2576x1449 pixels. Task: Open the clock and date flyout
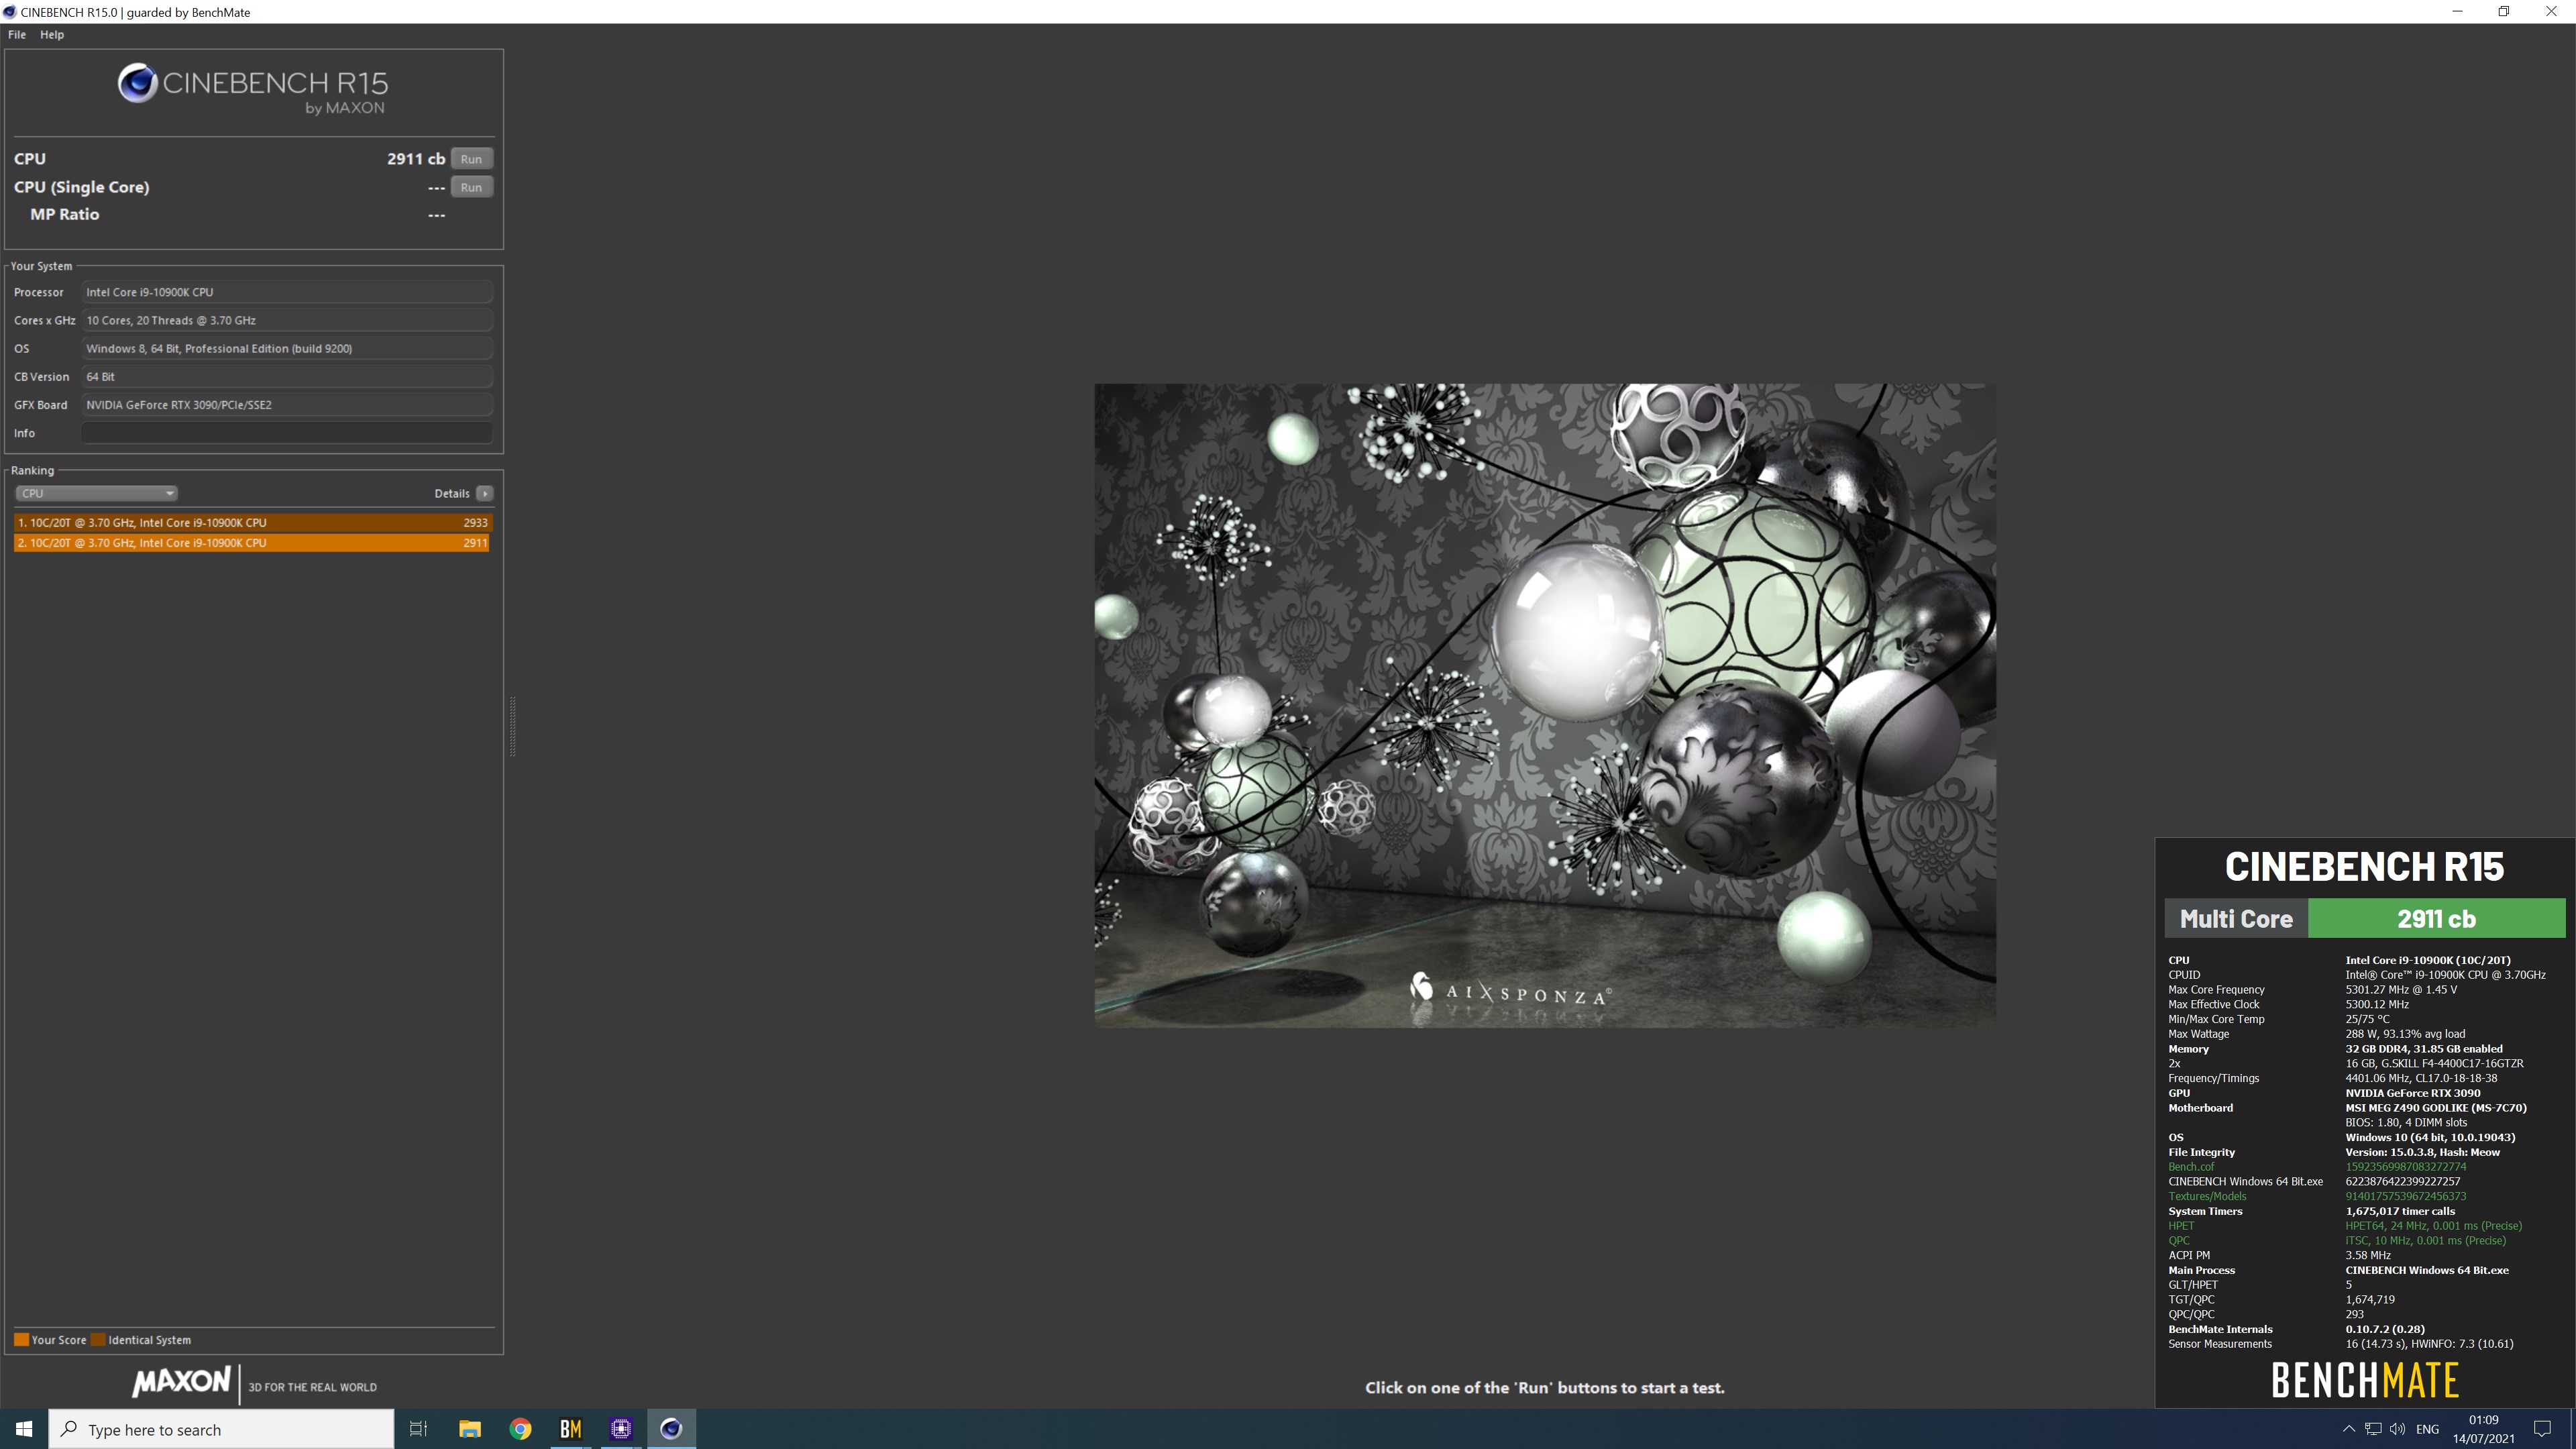[2483, 1429]
